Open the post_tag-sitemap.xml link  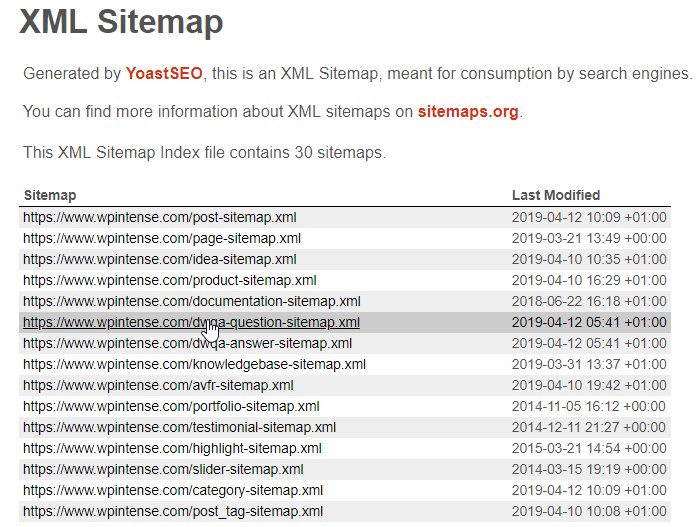[173, 511]
